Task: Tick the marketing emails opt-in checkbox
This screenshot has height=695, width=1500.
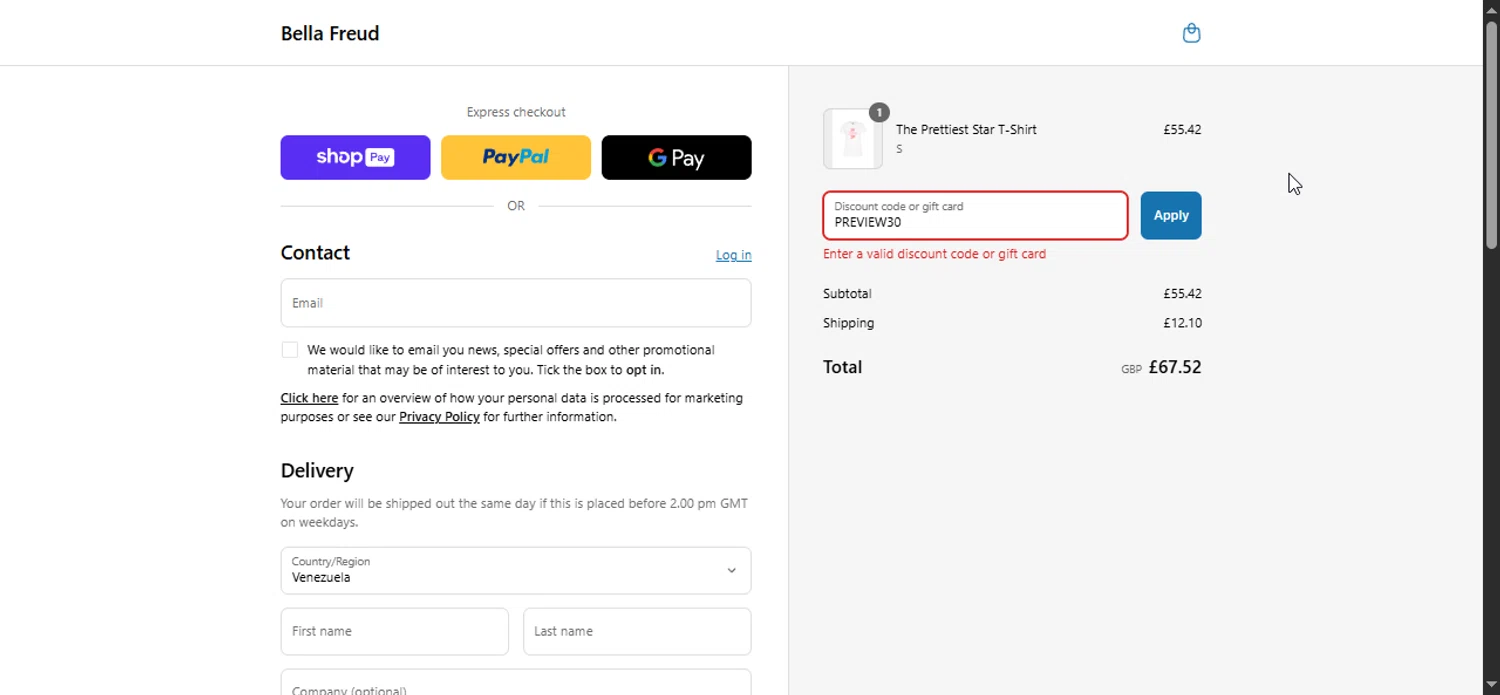Action: pos(290,350)
